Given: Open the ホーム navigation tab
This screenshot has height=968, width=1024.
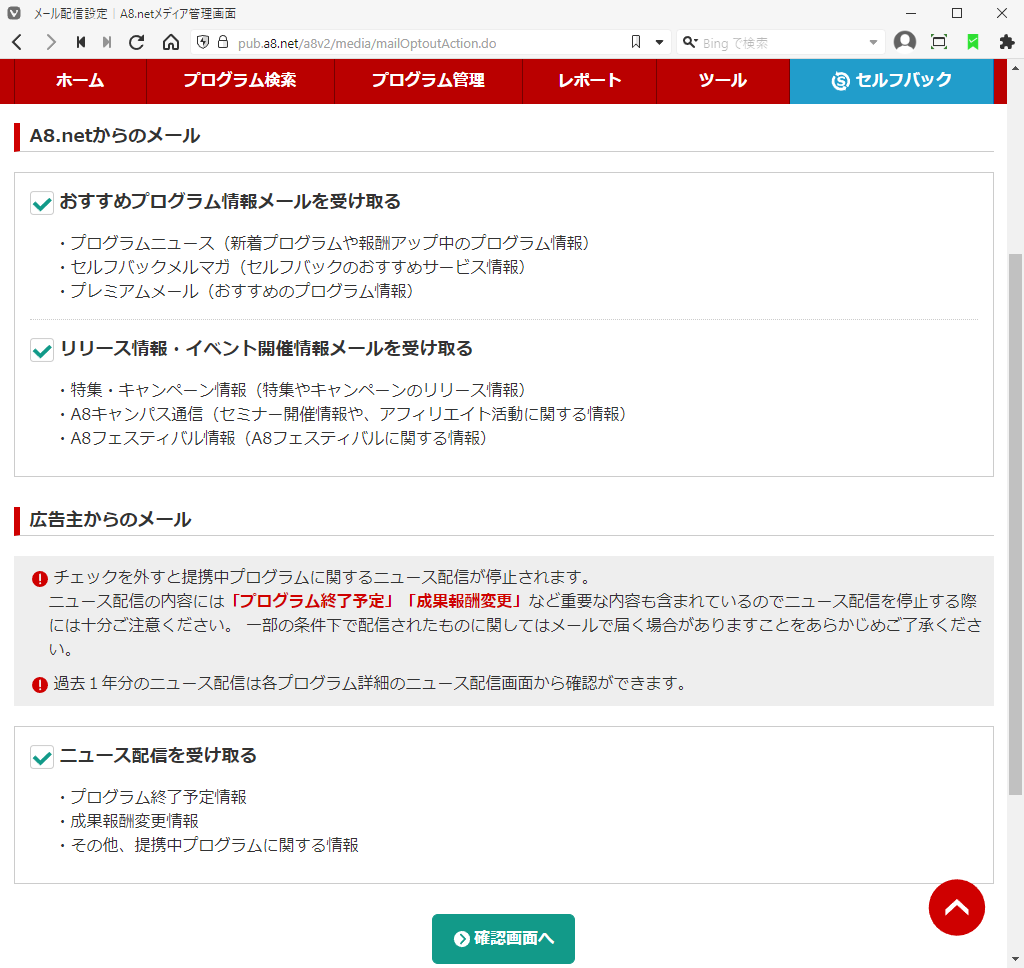Looking at the screenshot, I should coord(80,80).
